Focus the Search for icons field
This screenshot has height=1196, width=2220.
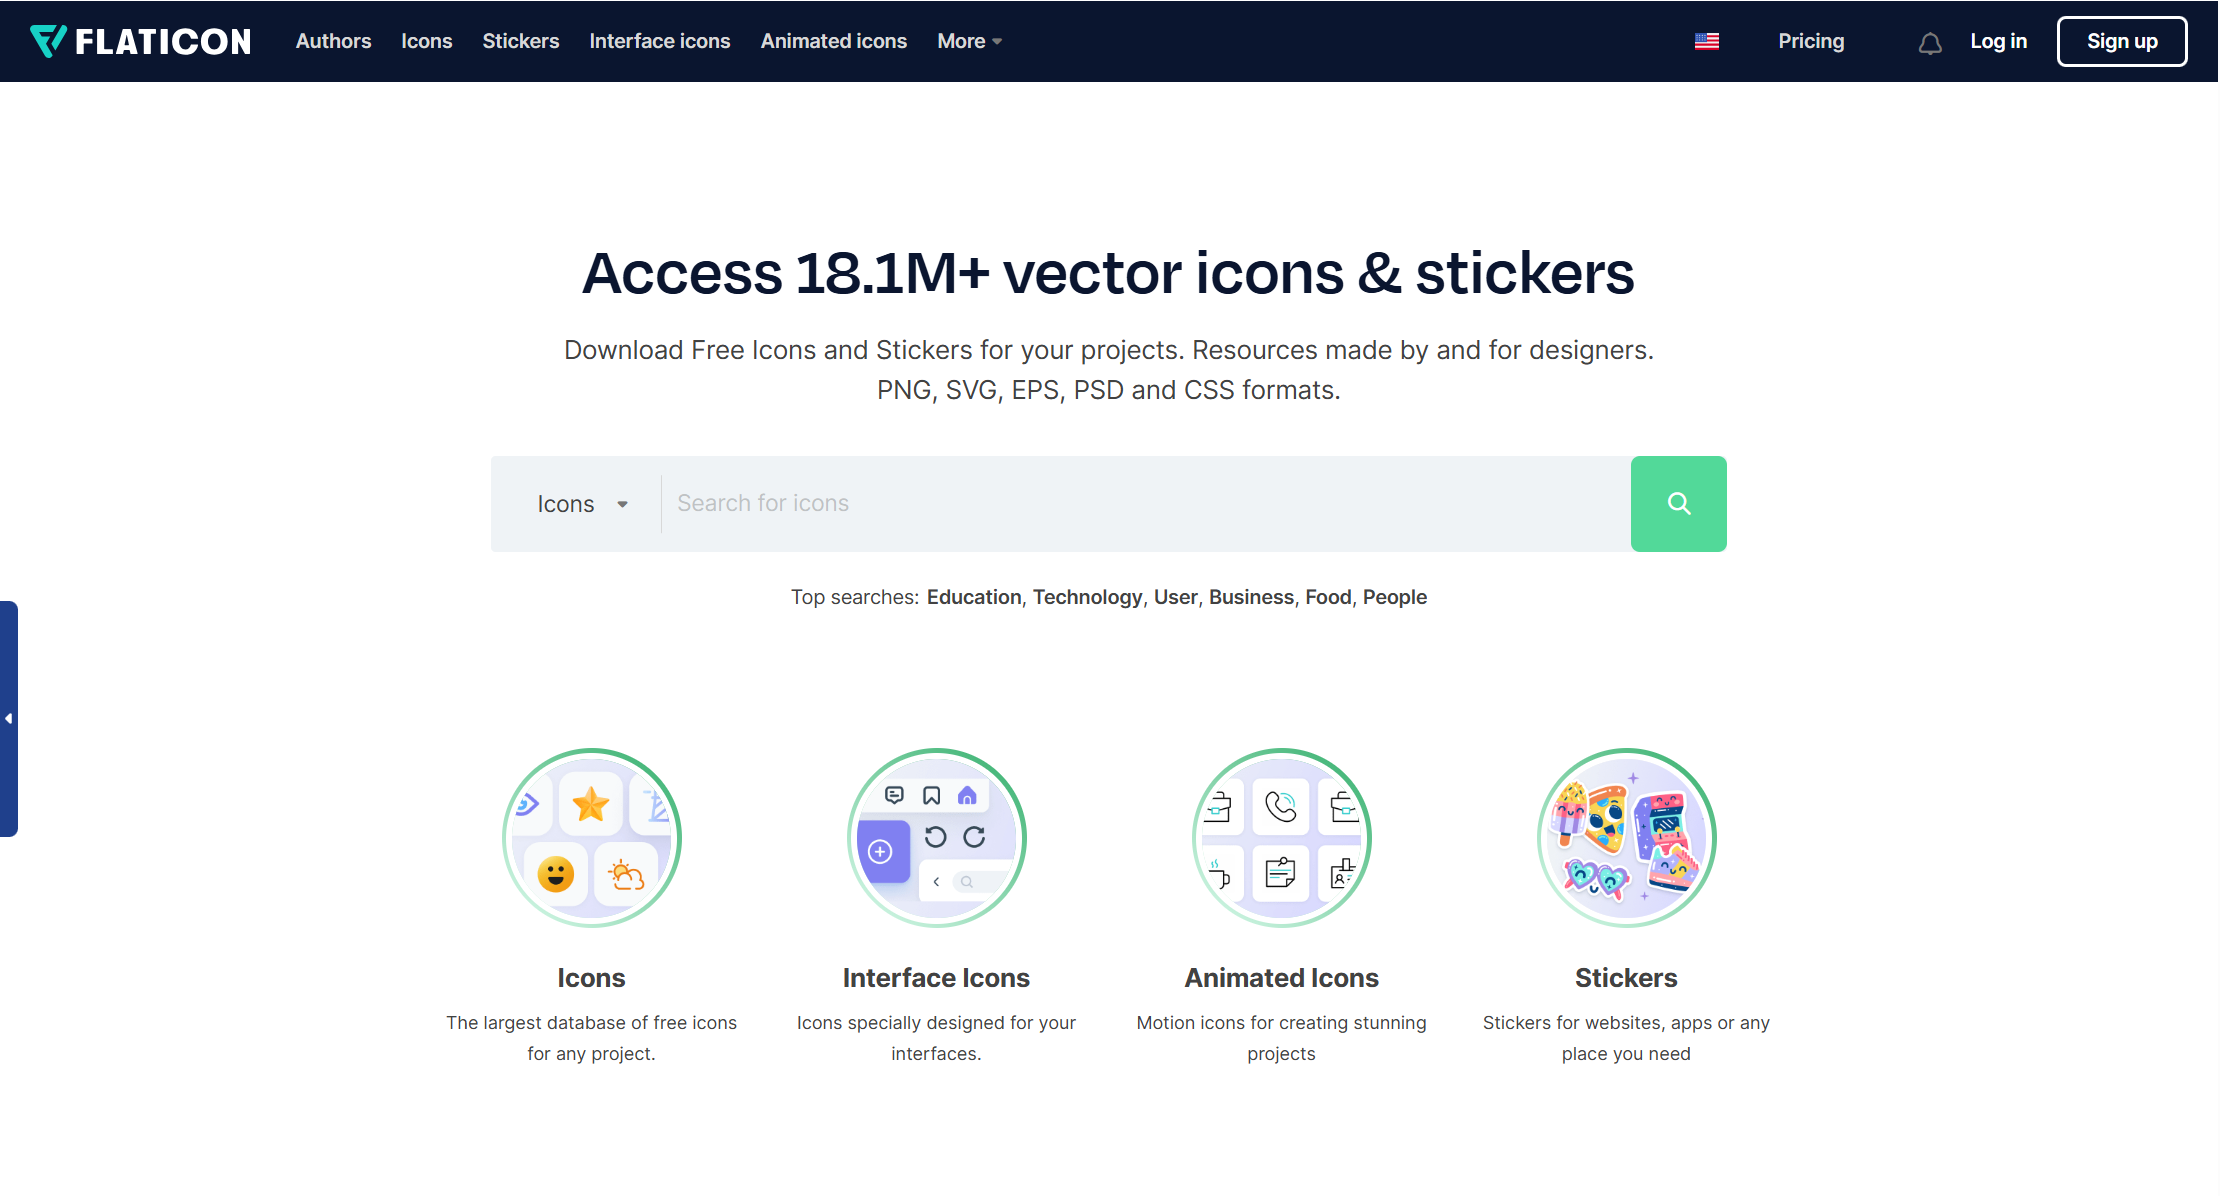(x=1146, y=503)
